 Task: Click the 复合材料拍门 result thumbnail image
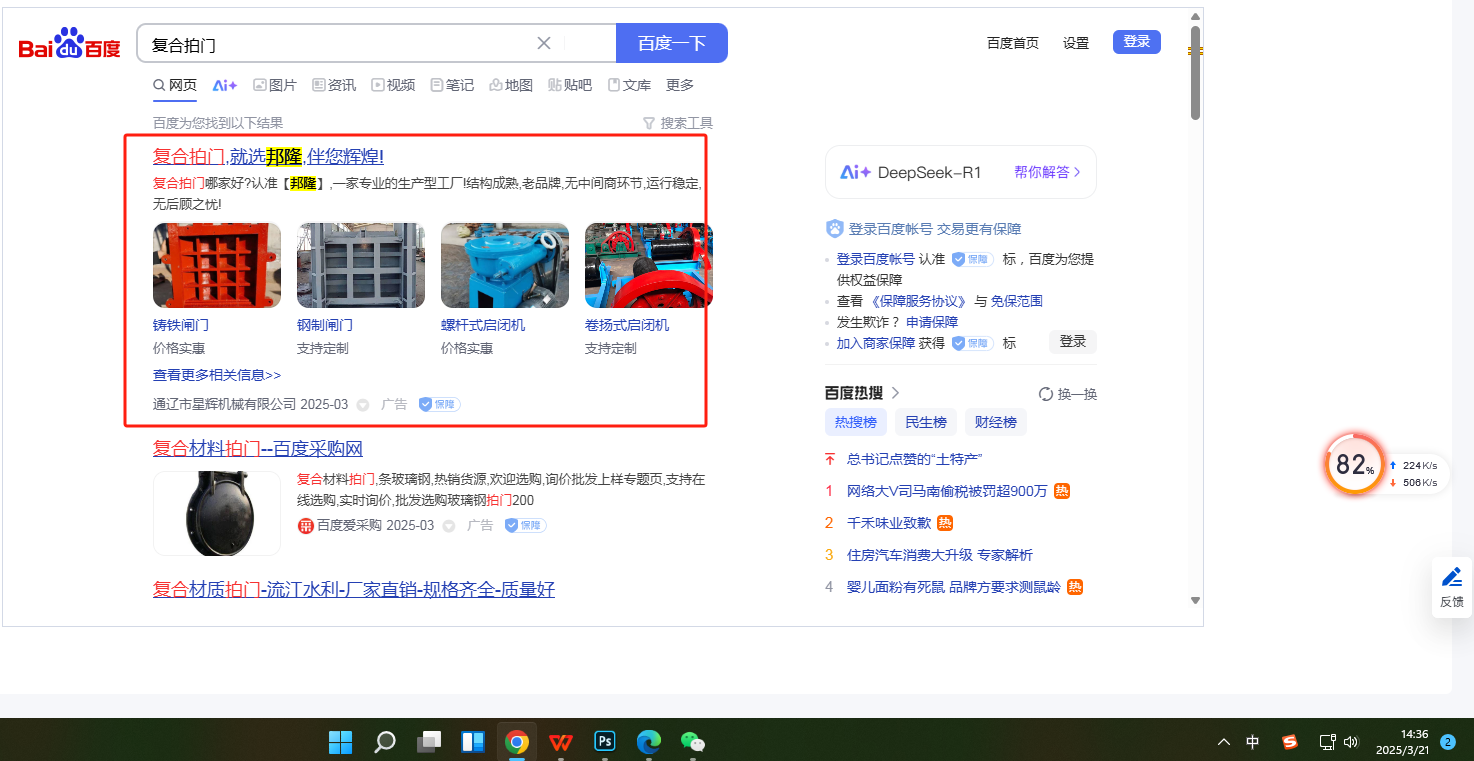(x=217, y=513)
